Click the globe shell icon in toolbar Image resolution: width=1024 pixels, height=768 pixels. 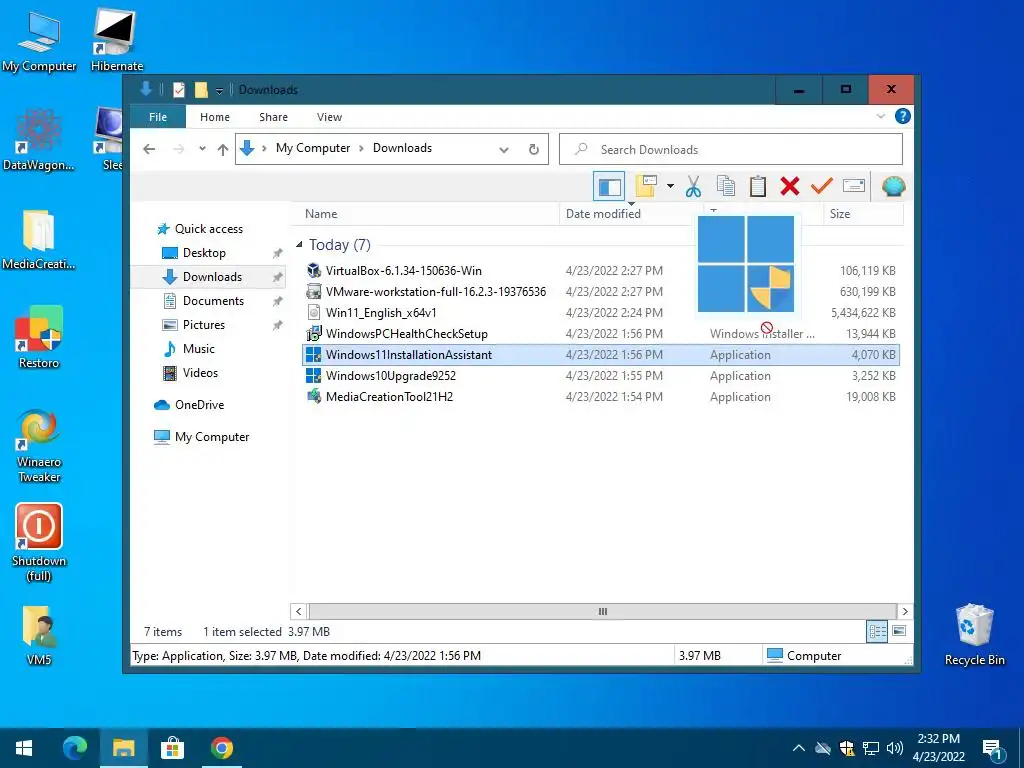click(893, 187)
